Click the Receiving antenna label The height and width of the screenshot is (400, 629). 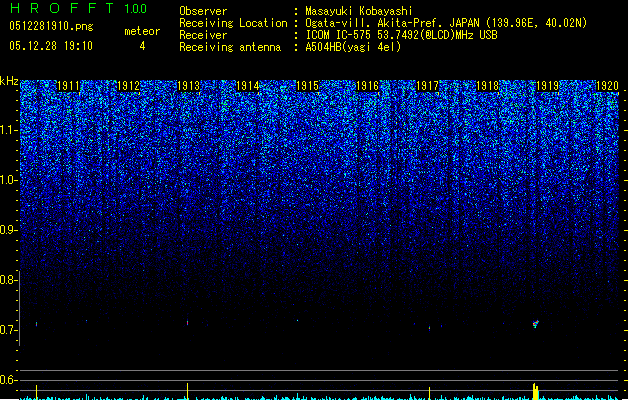[x=230, y=47]
